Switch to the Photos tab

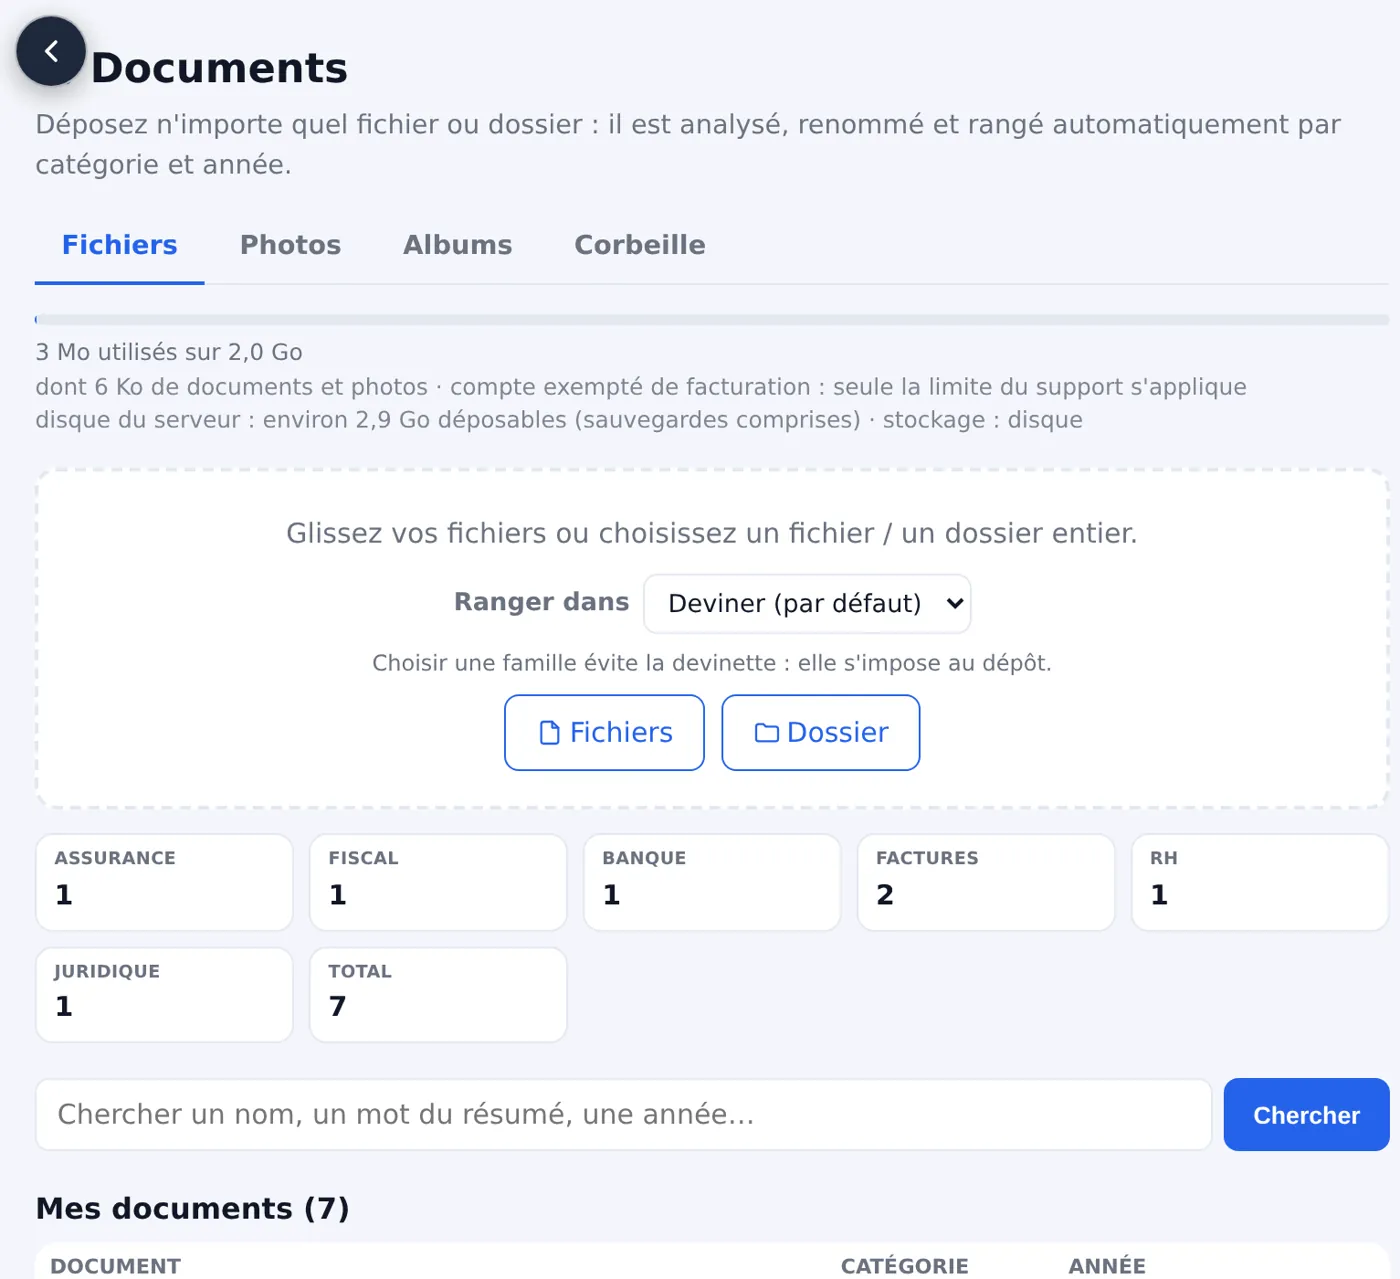(290, 245)
